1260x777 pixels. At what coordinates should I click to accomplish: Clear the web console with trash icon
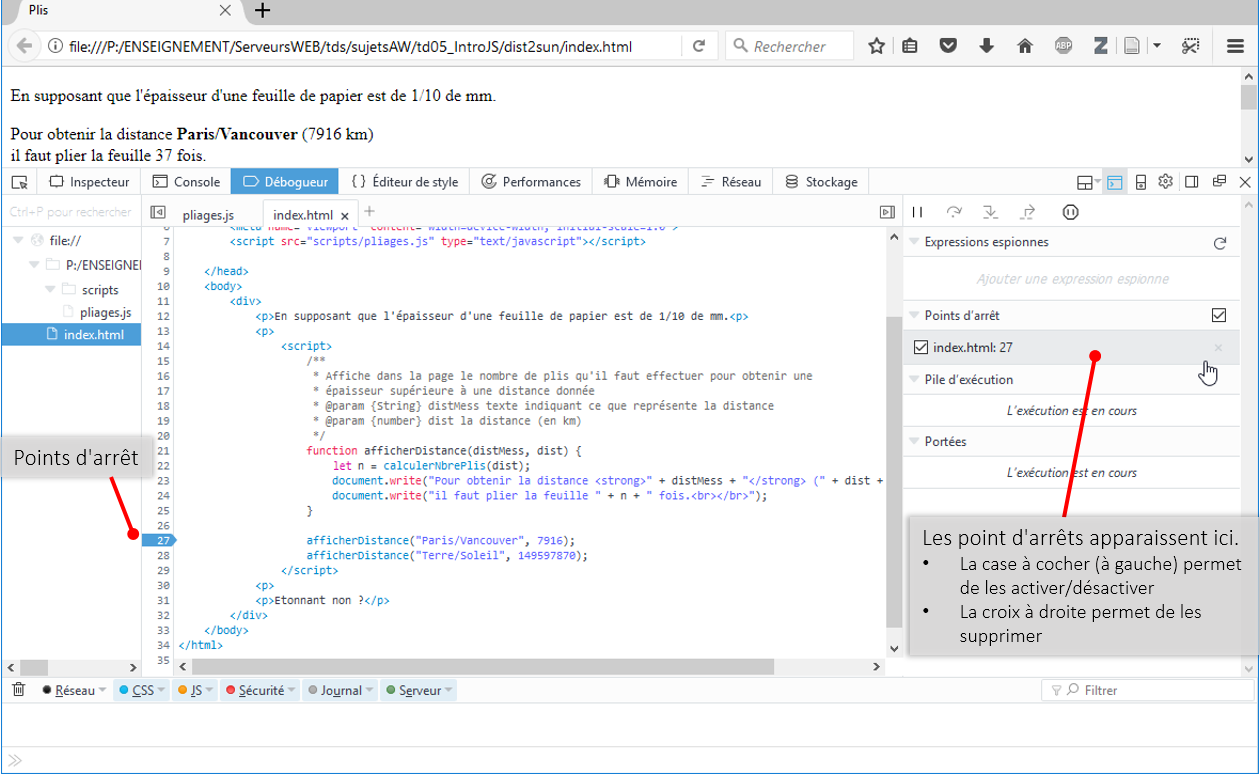click(x=18, y=690)
